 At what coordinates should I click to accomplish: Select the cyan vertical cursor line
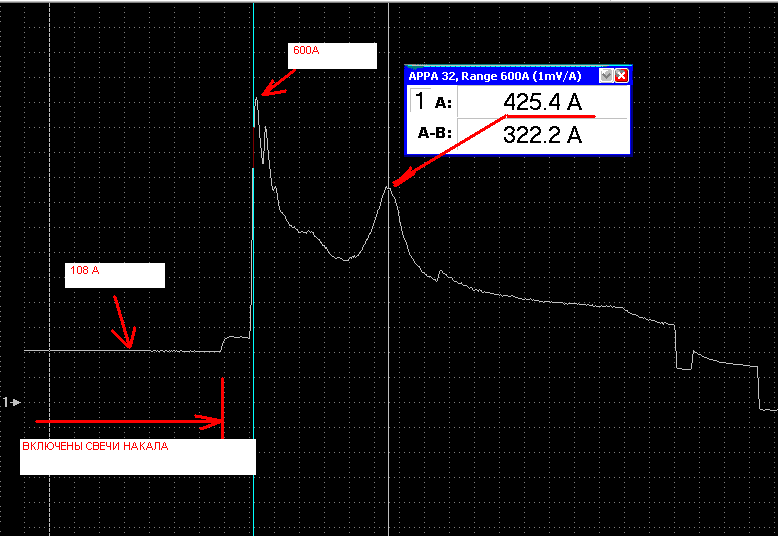pyautogui.click(x=254, y=268)
